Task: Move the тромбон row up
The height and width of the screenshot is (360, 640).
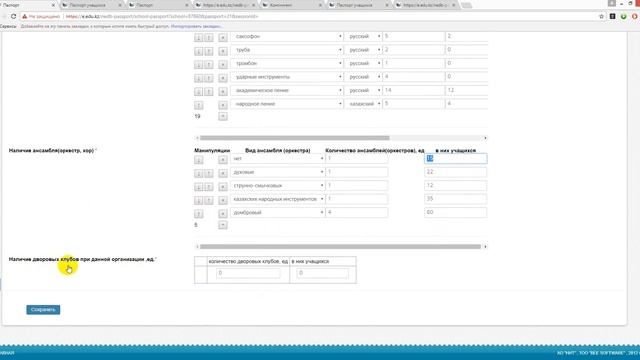Action: click(209, 64)
